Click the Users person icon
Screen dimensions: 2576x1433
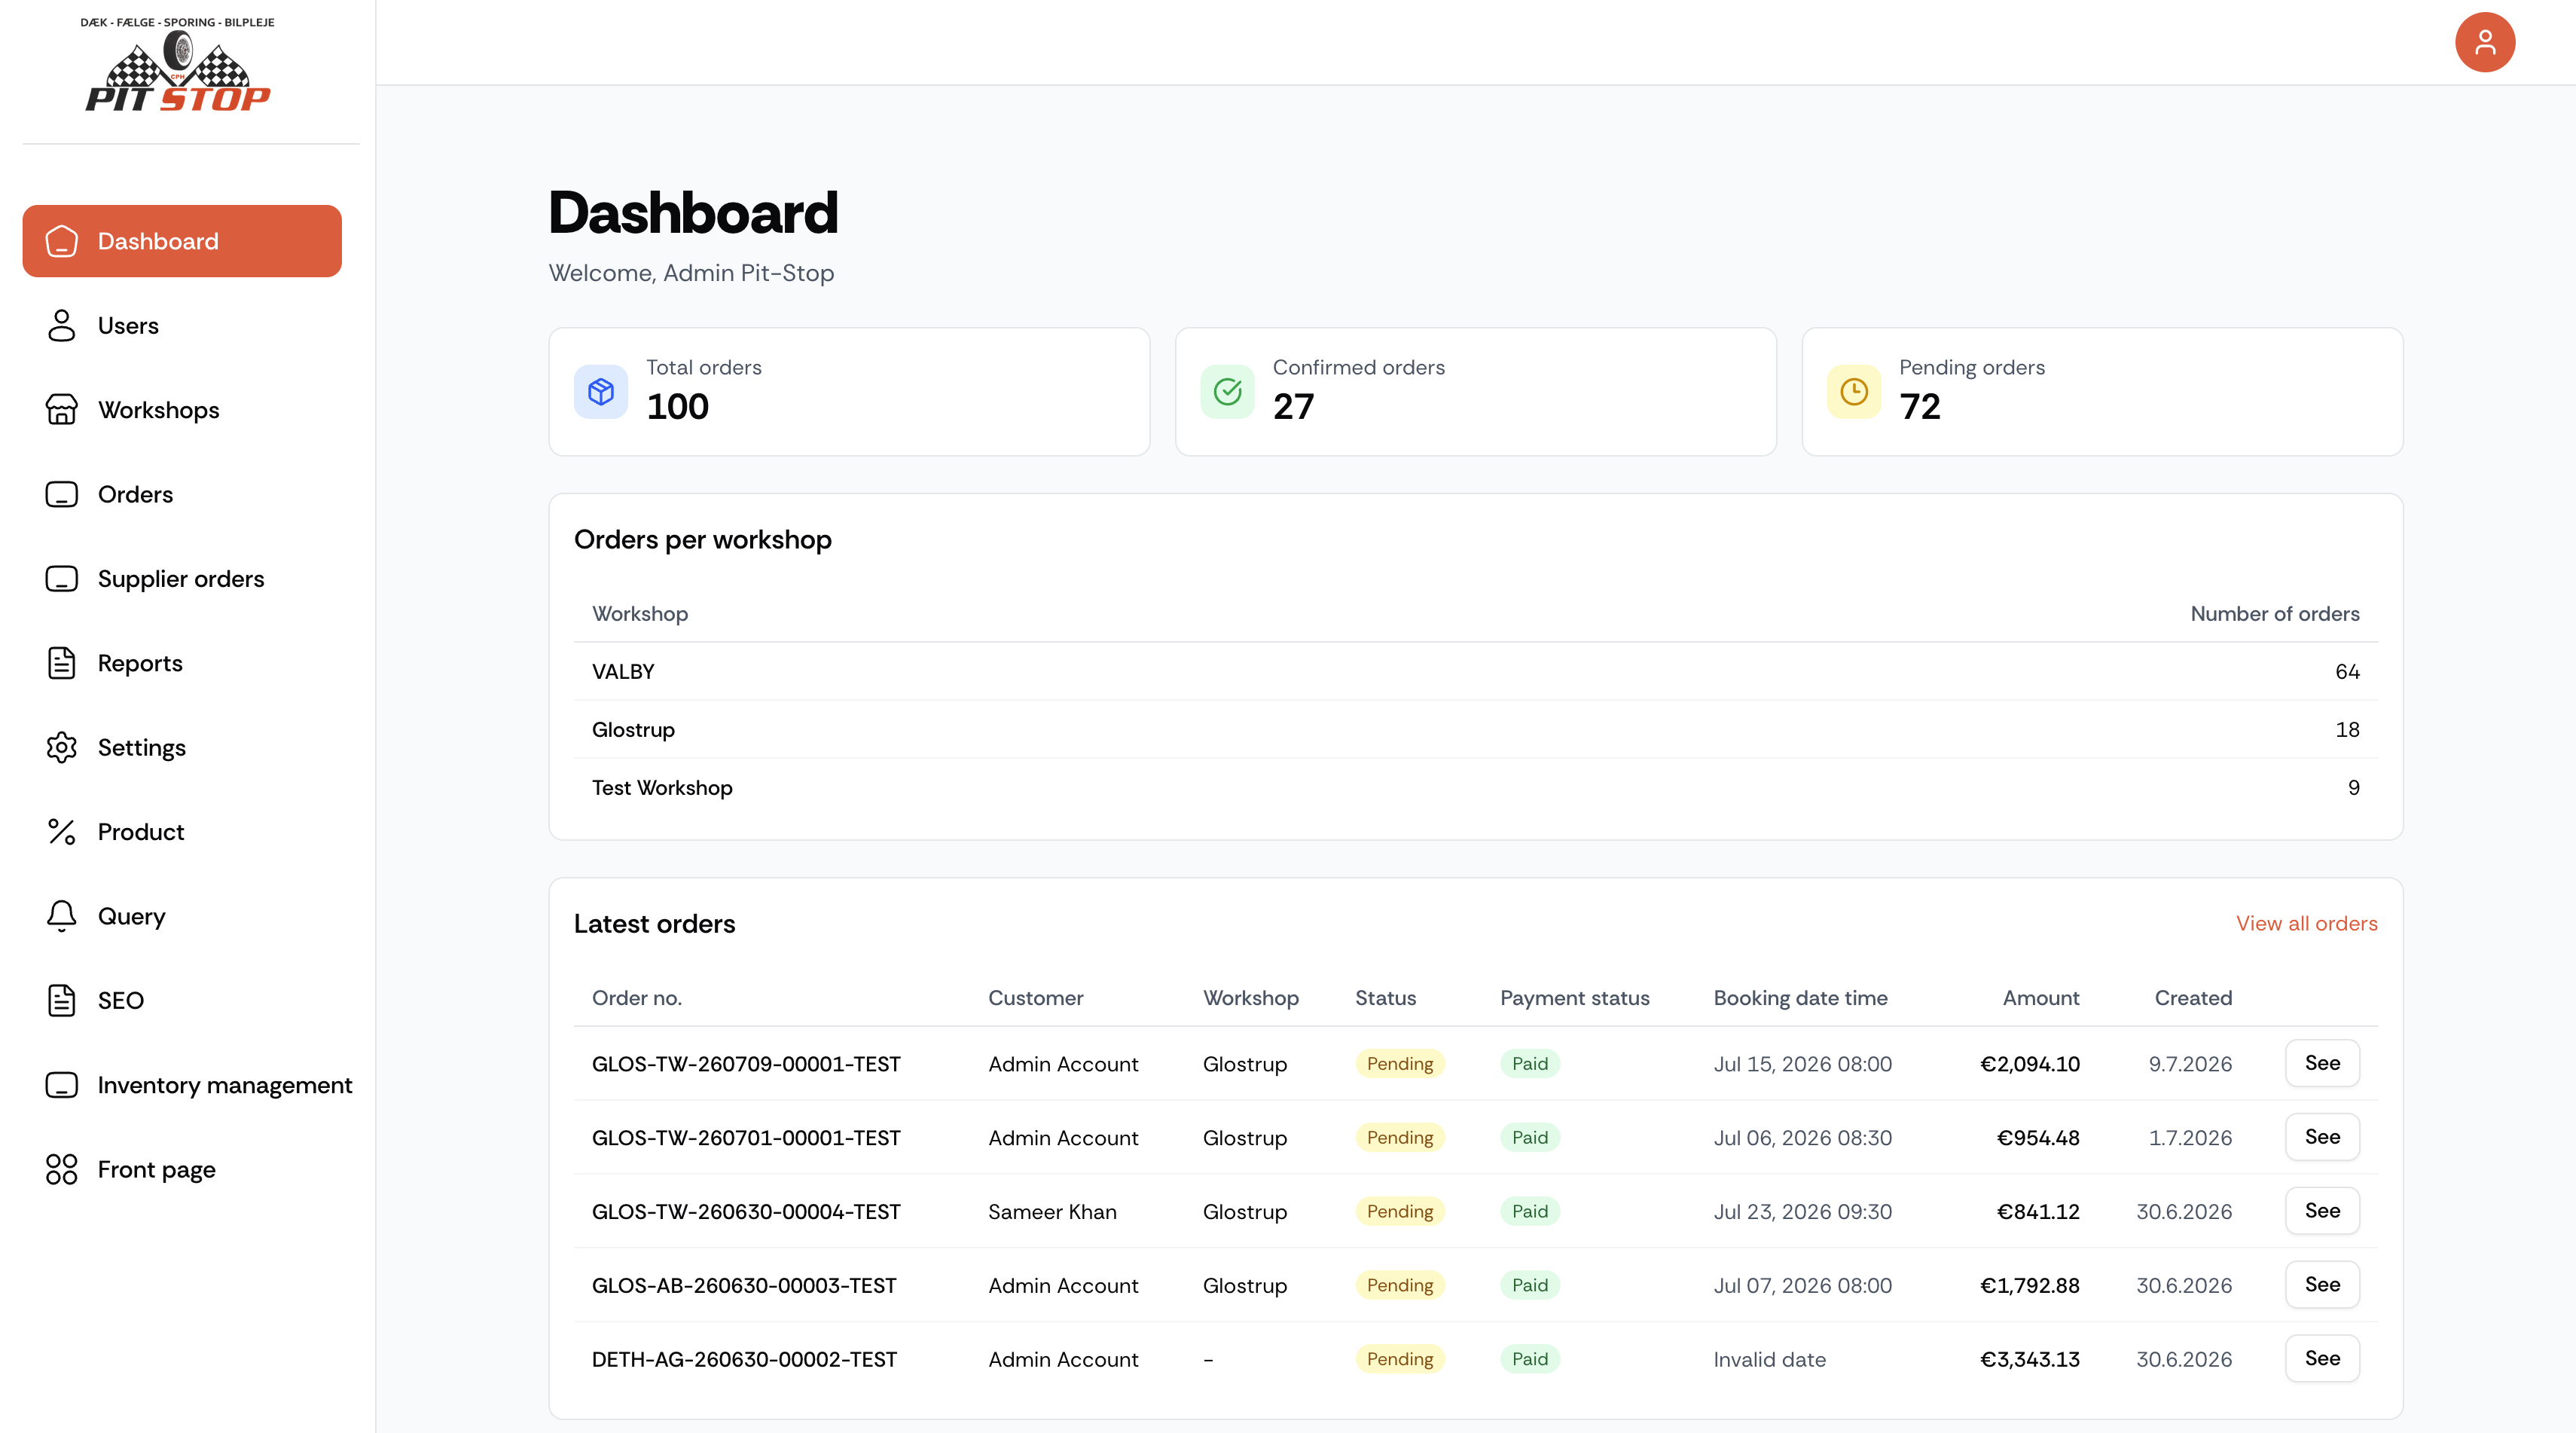[62, 325]
